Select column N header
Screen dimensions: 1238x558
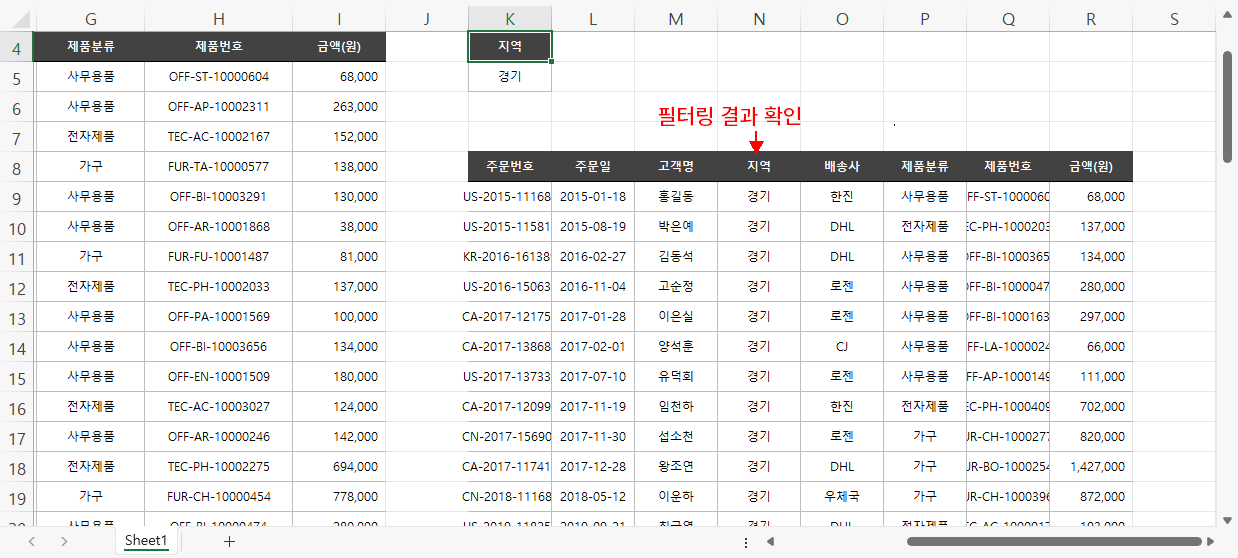pos(759,18)
